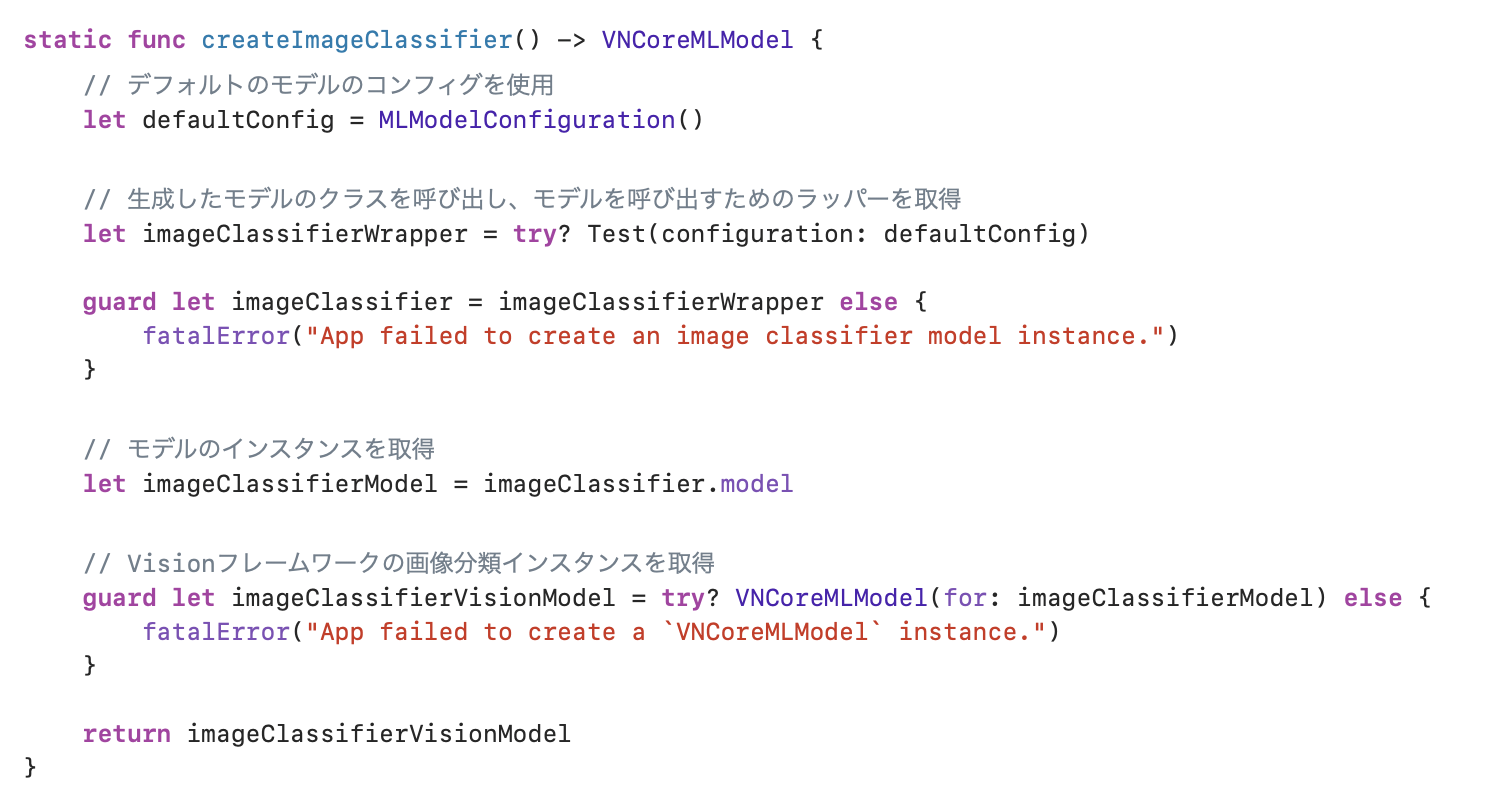Click the createImageClassifier function name

tap(357, 40)
